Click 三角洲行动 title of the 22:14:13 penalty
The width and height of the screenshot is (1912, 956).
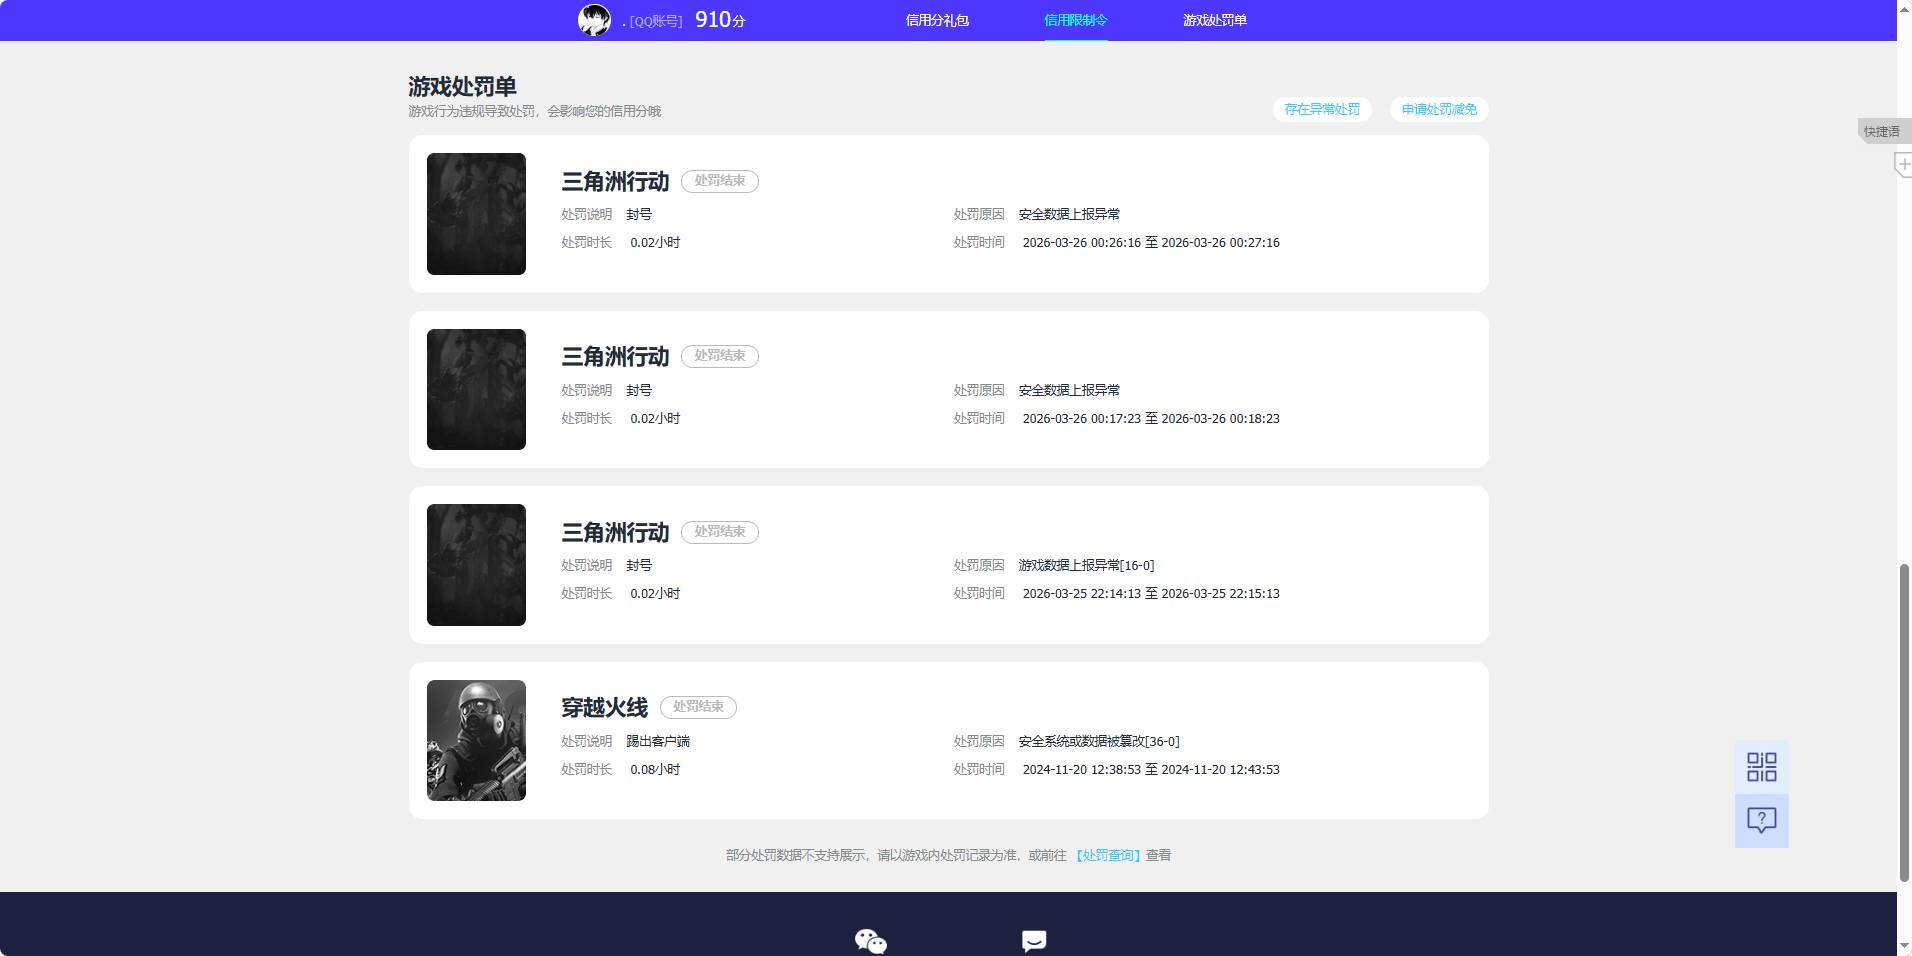coord(615,532)
